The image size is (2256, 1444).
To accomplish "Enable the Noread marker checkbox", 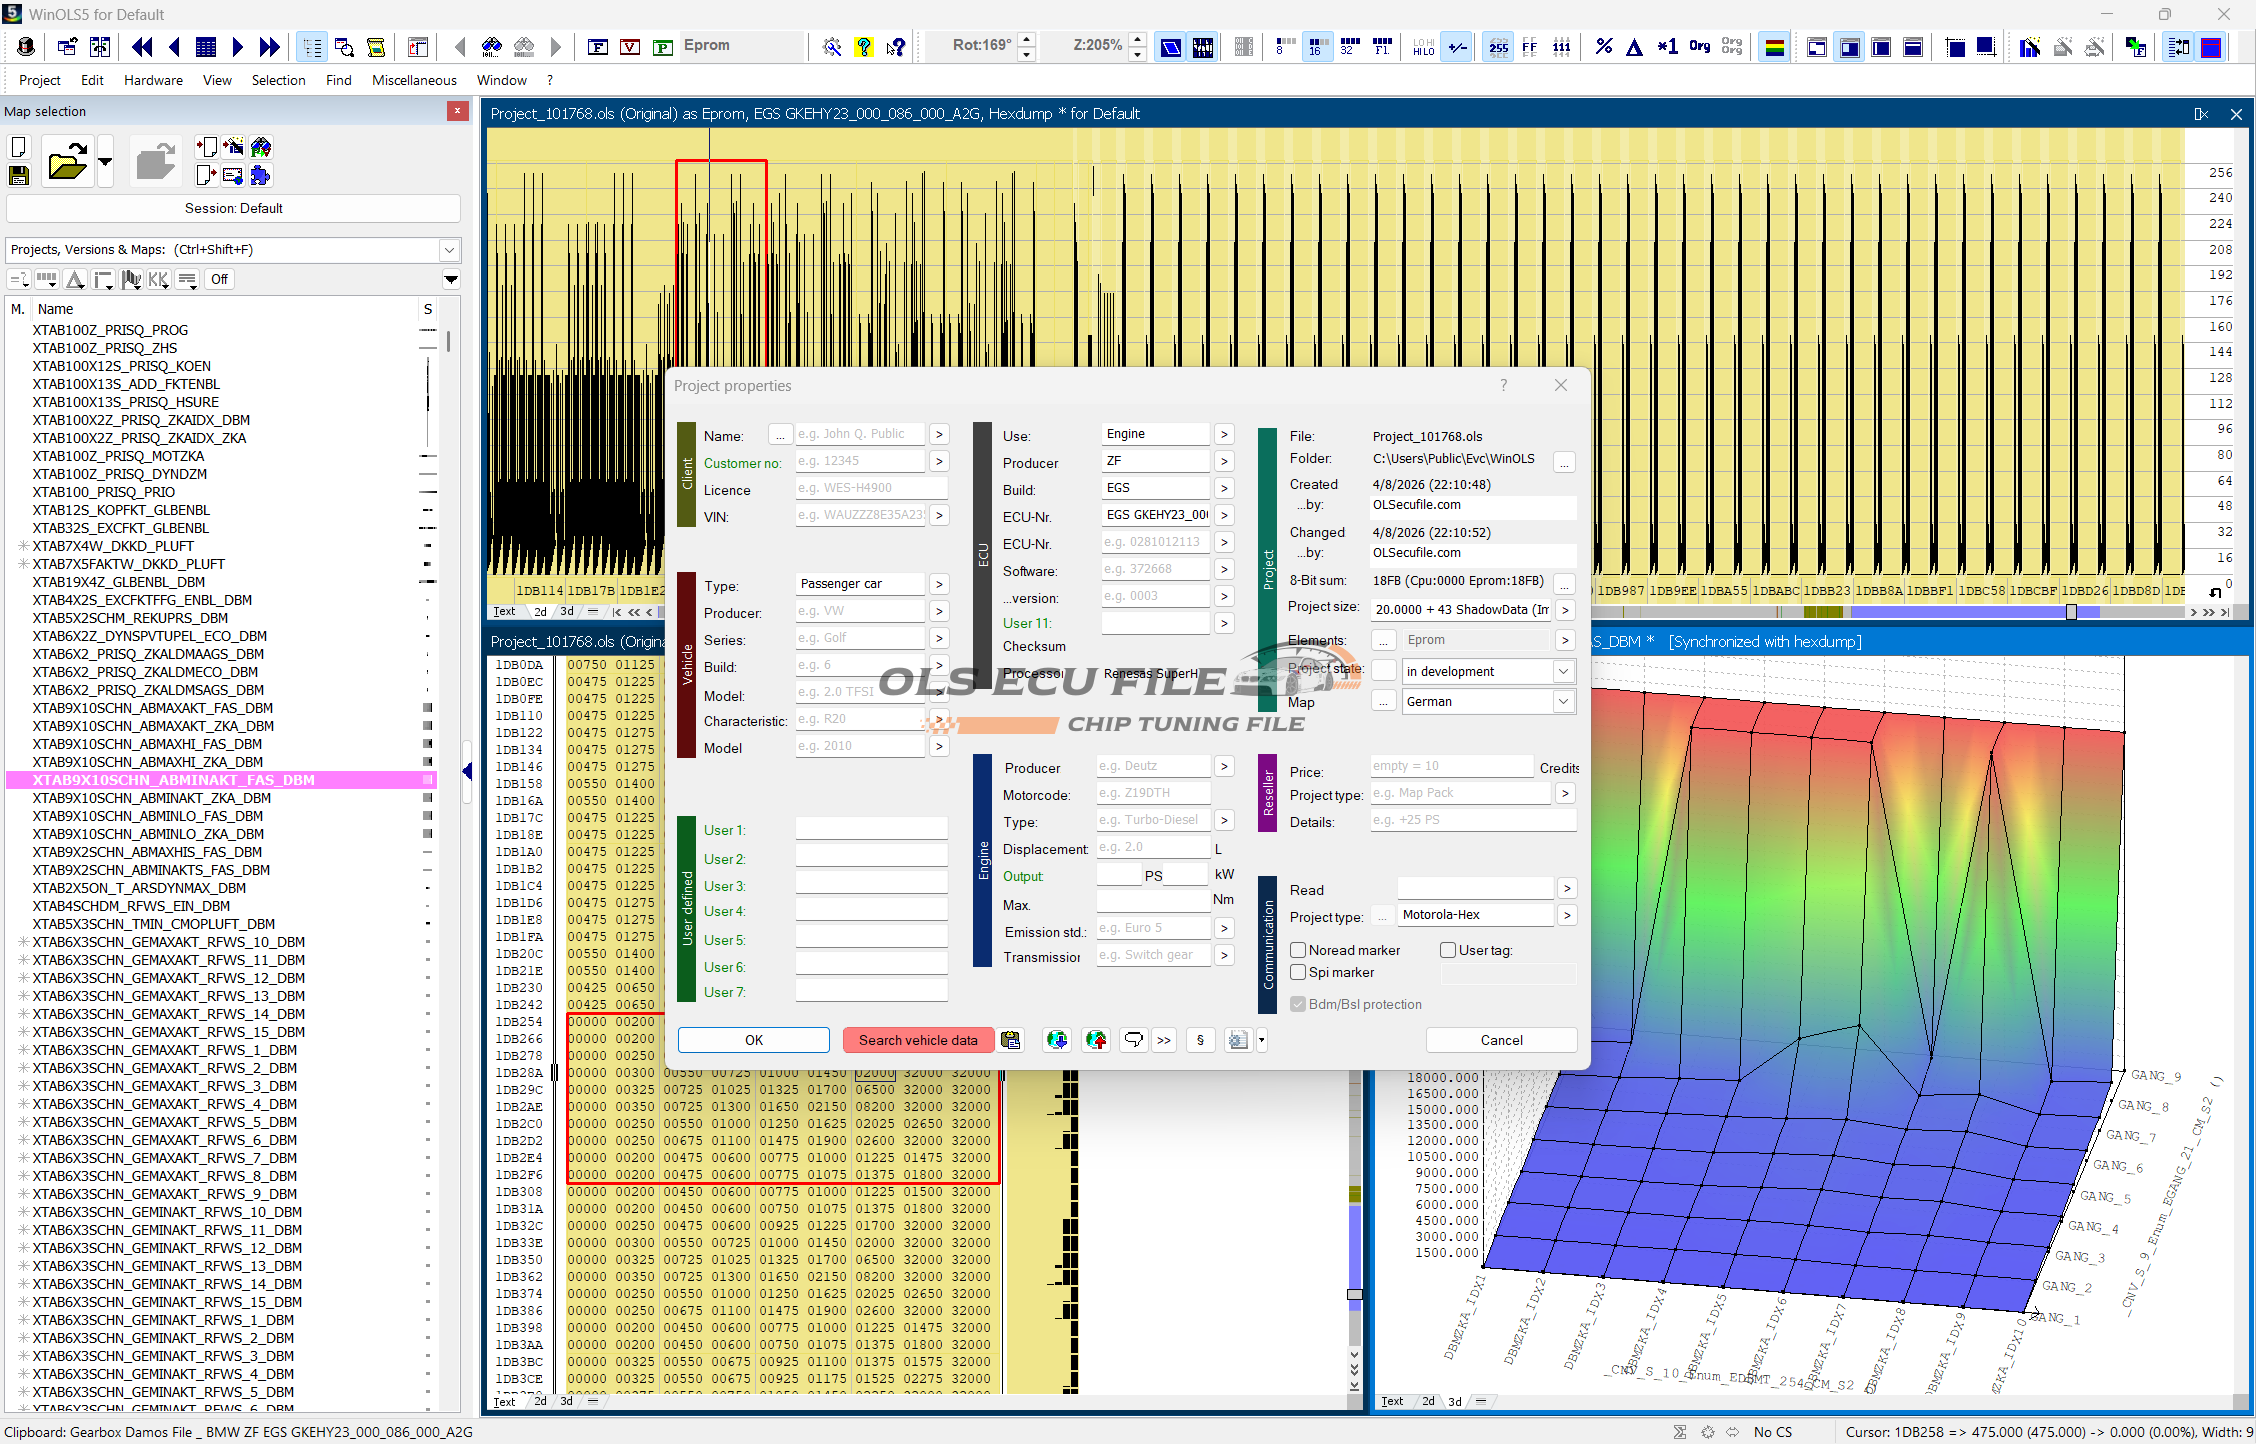I will (x=1298, y=950).
